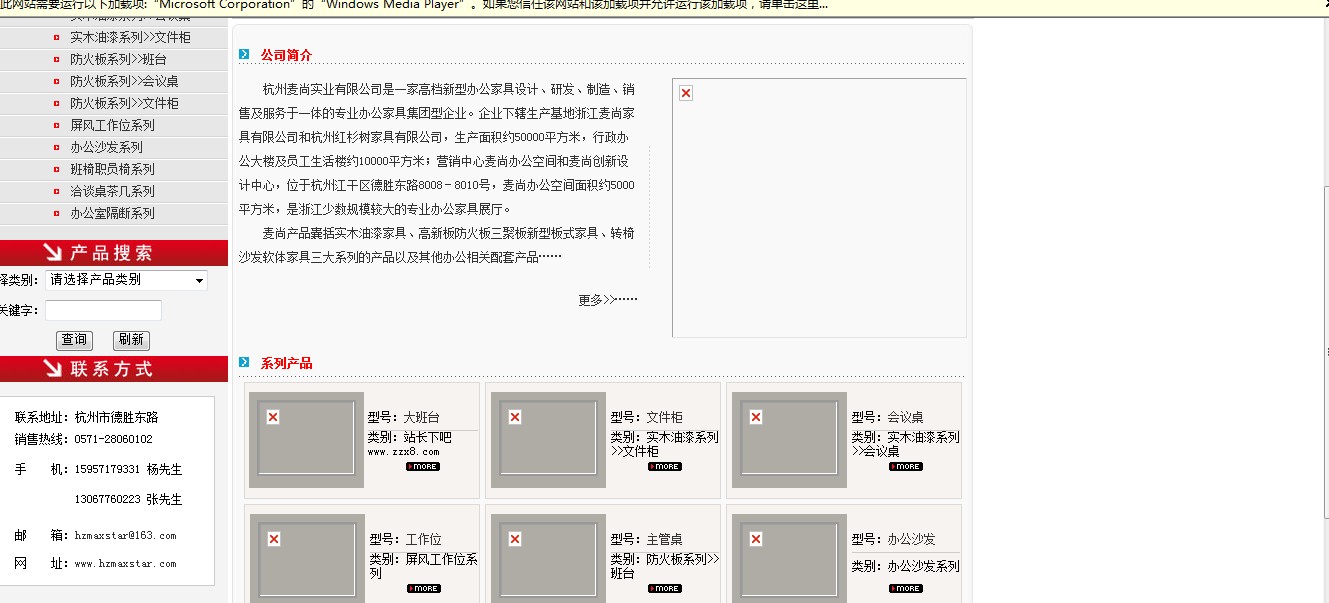Open the MORE button for 工作位

pyautogui.click(x=423, y=588)
